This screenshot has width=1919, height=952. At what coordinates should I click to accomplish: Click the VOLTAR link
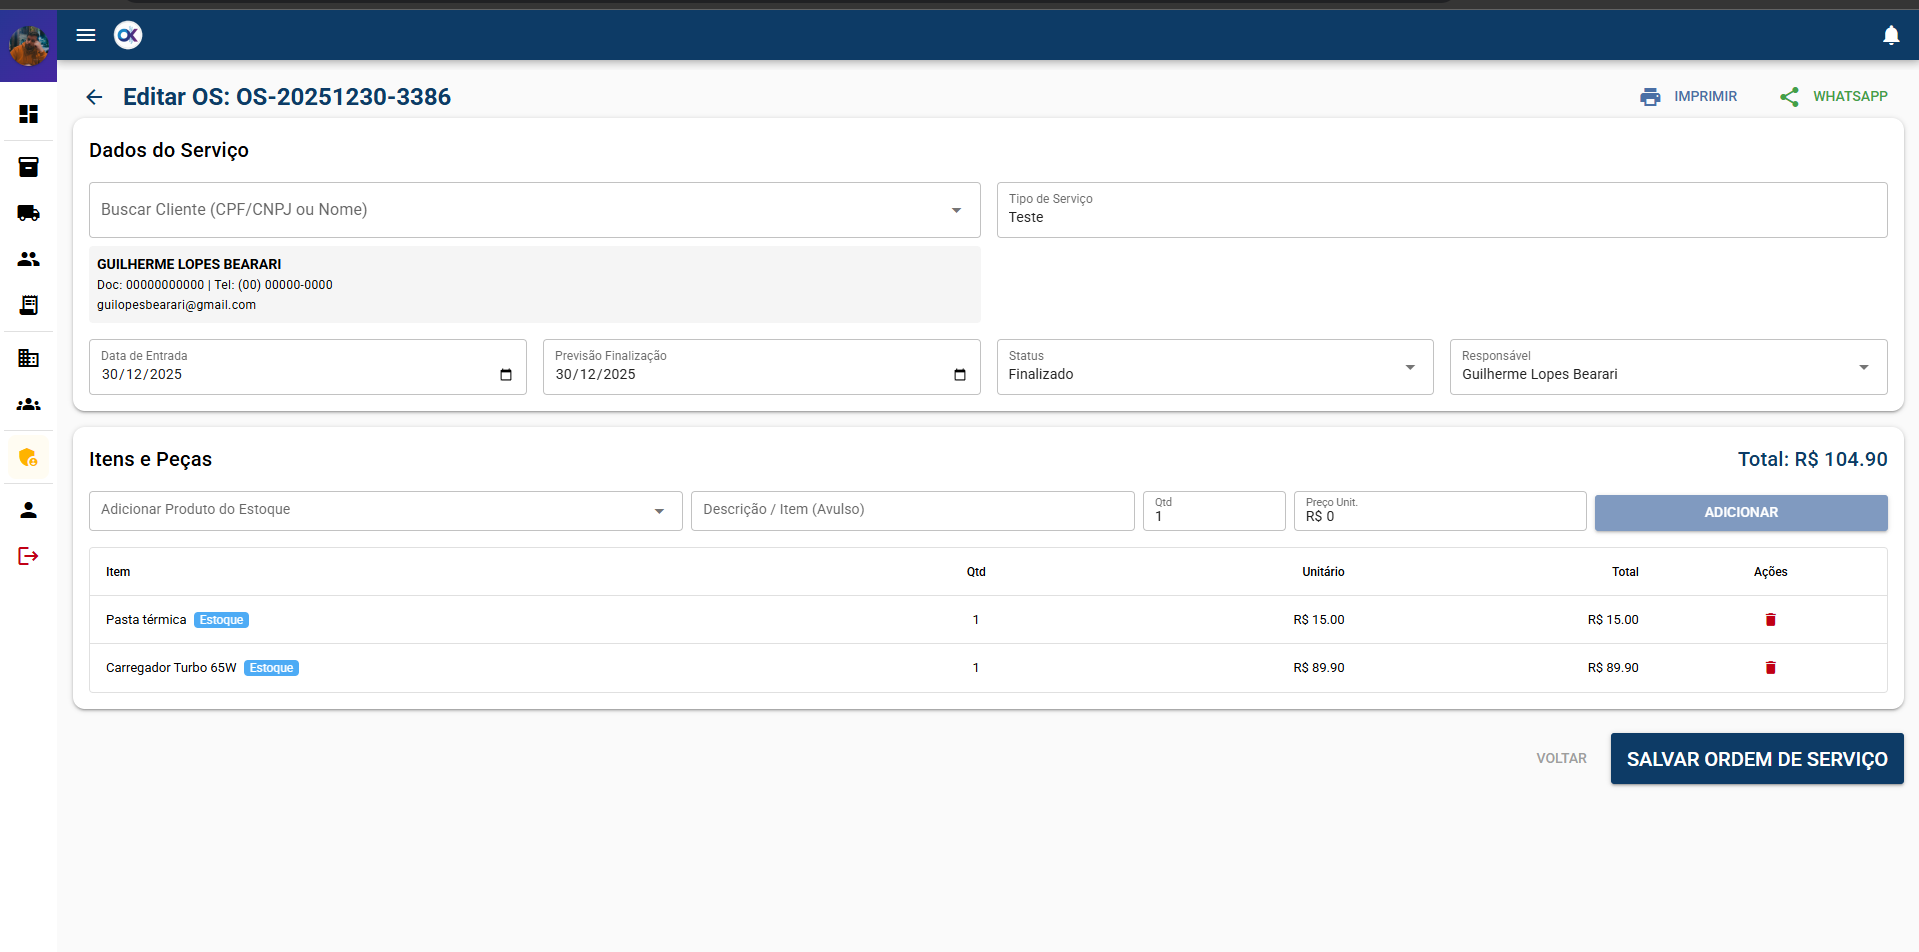pyautogui.click(x=1561, y=759)
